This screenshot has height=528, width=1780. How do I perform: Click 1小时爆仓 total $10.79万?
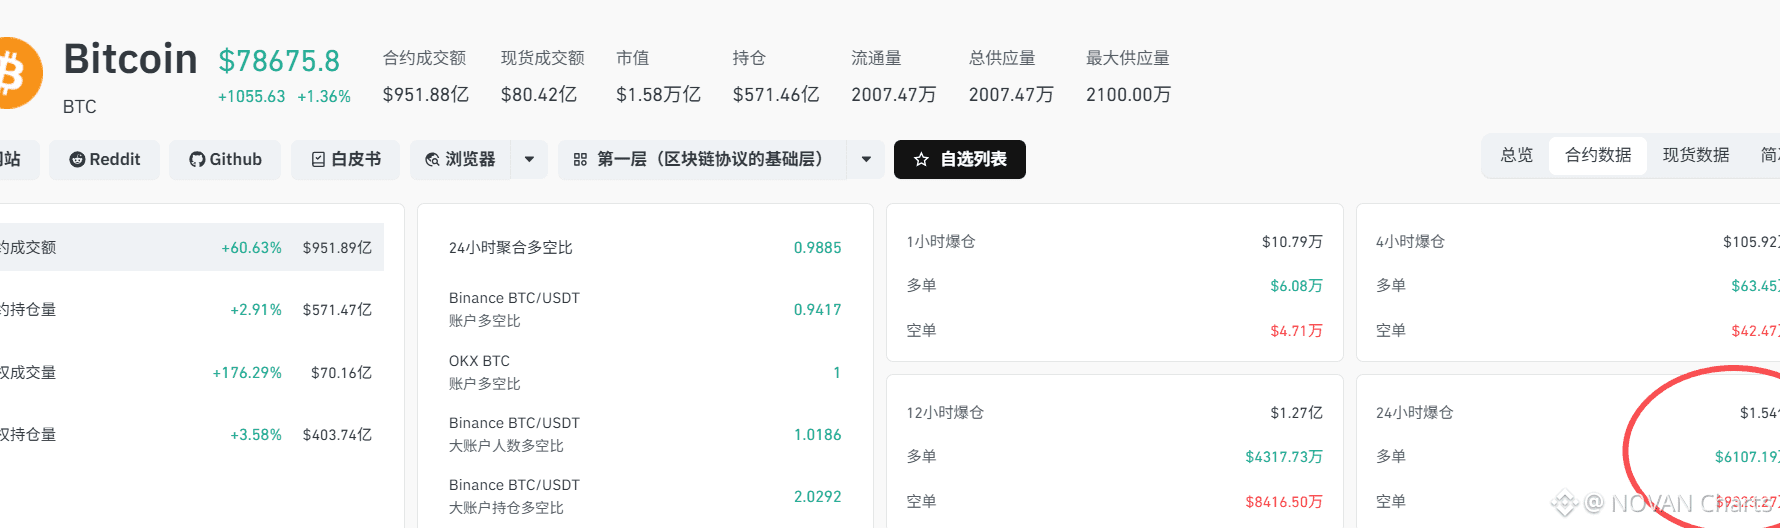tap(1292, 241)
